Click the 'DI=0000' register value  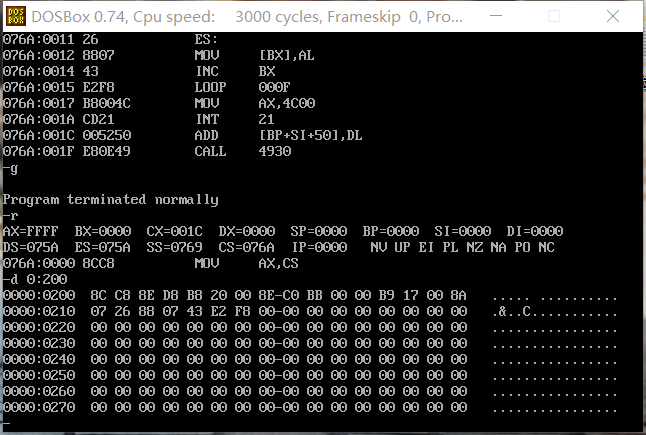pos(535,231)
